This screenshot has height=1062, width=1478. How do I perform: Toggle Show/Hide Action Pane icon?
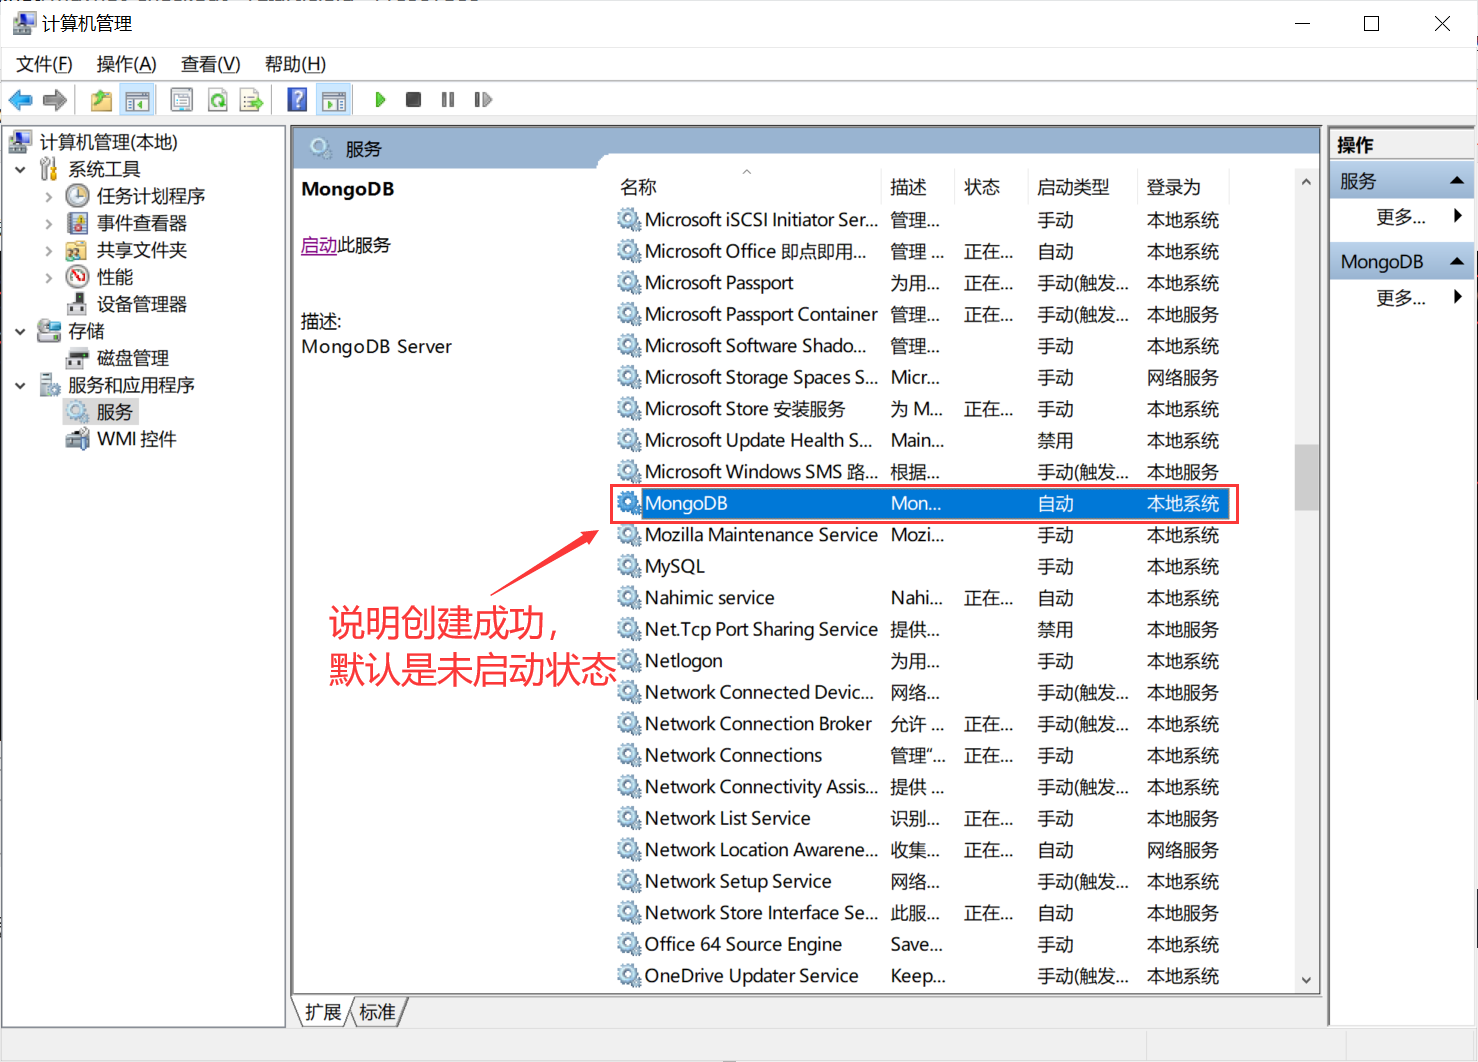tap(334, 100)
